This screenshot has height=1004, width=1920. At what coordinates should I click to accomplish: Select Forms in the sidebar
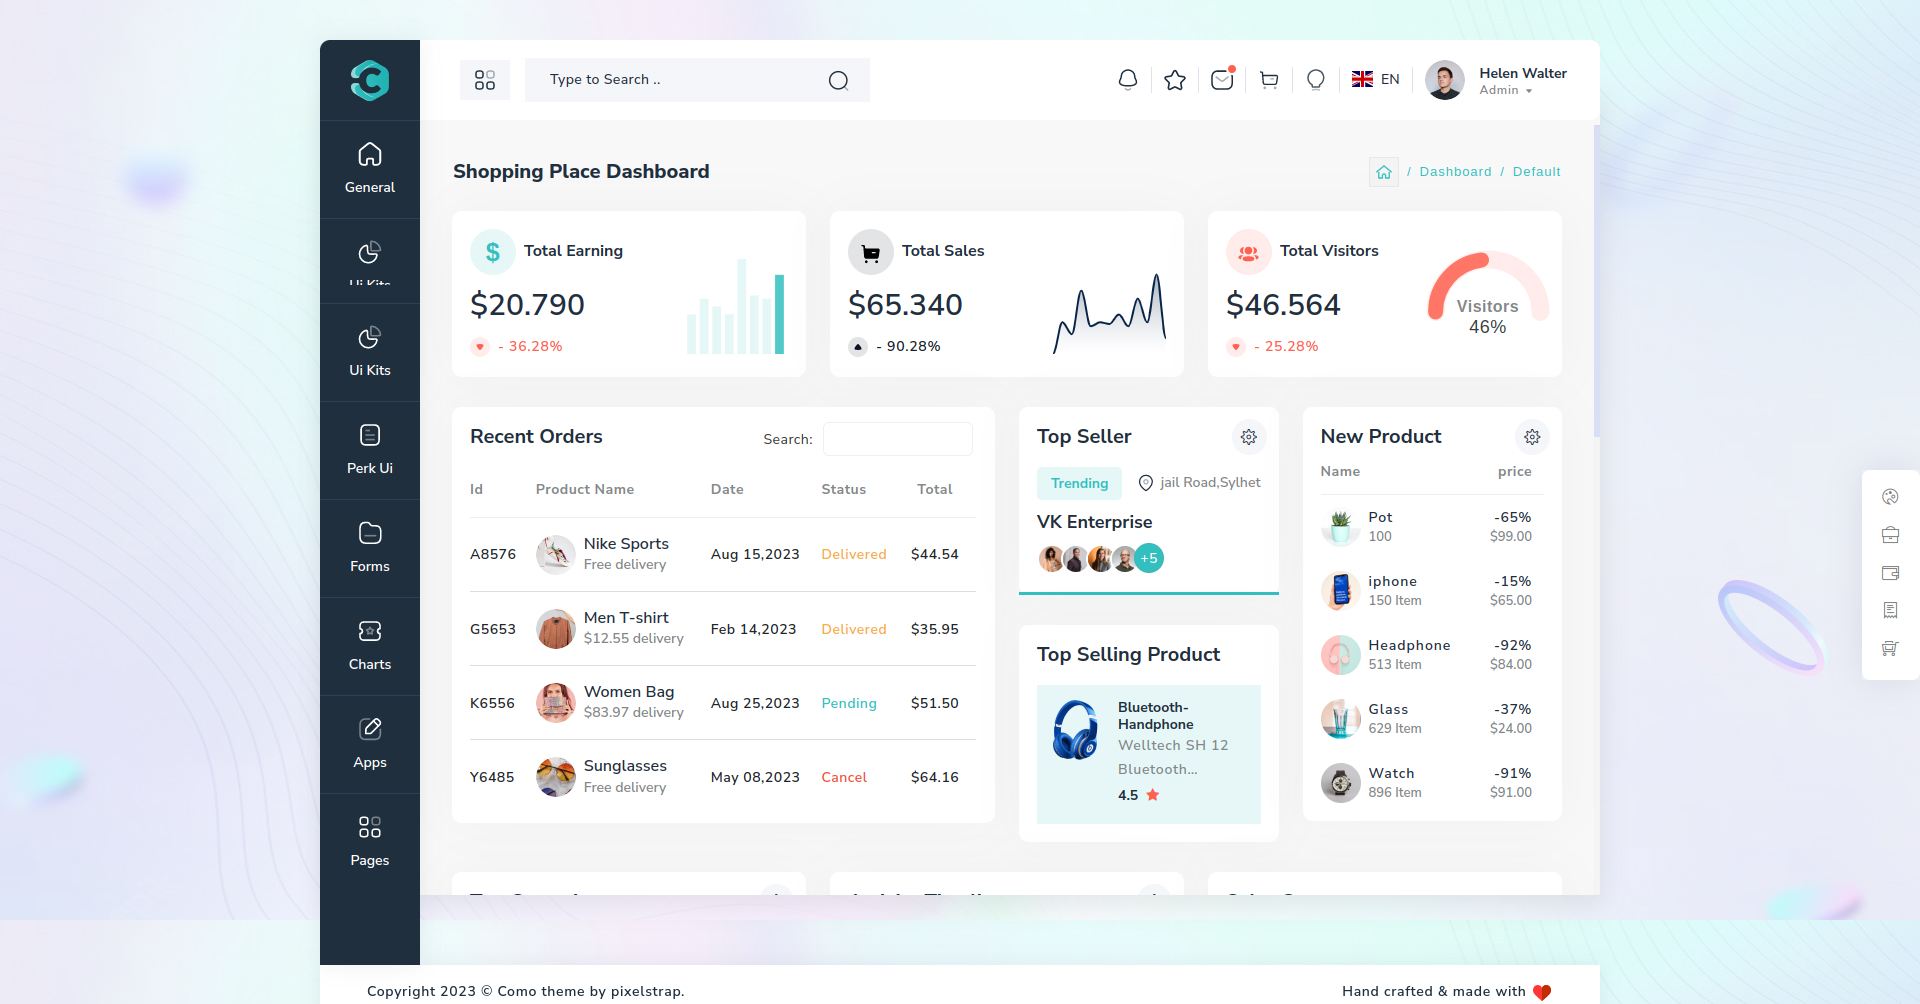coord(370,548)
